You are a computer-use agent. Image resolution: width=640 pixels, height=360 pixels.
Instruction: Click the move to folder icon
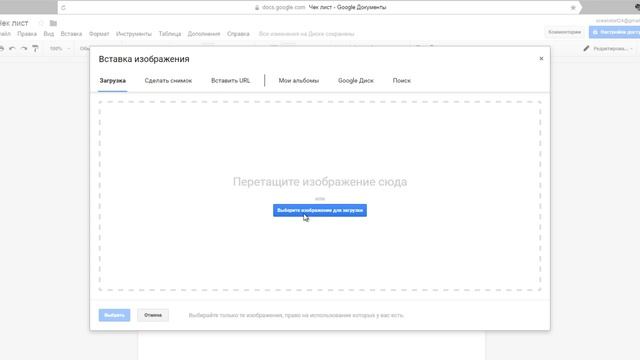53,23
